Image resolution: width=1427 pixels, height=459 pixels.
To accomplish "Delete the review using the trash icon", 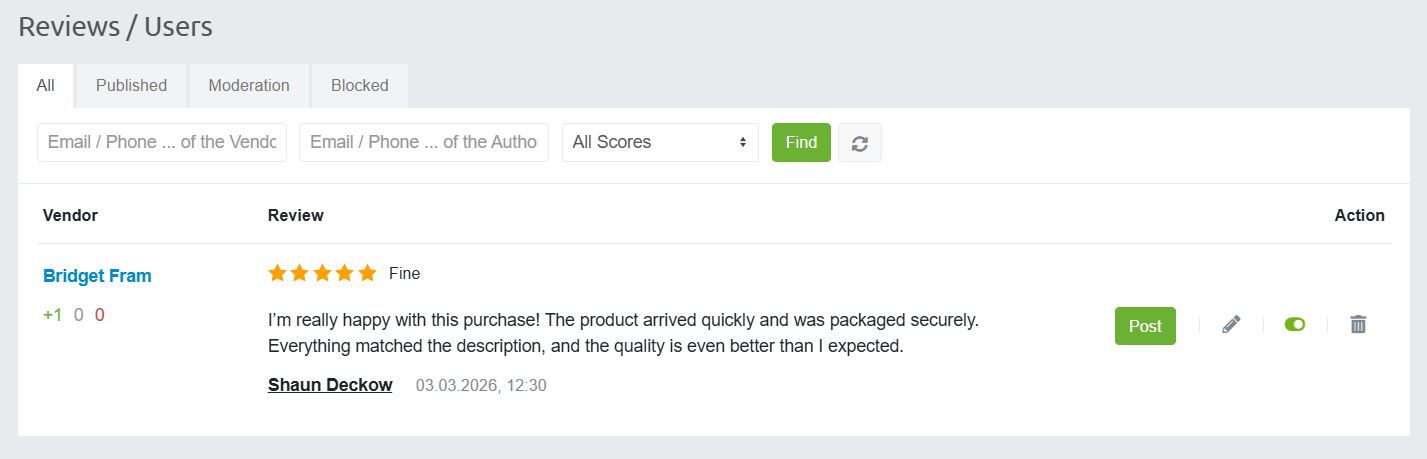I will point(1358,325).
